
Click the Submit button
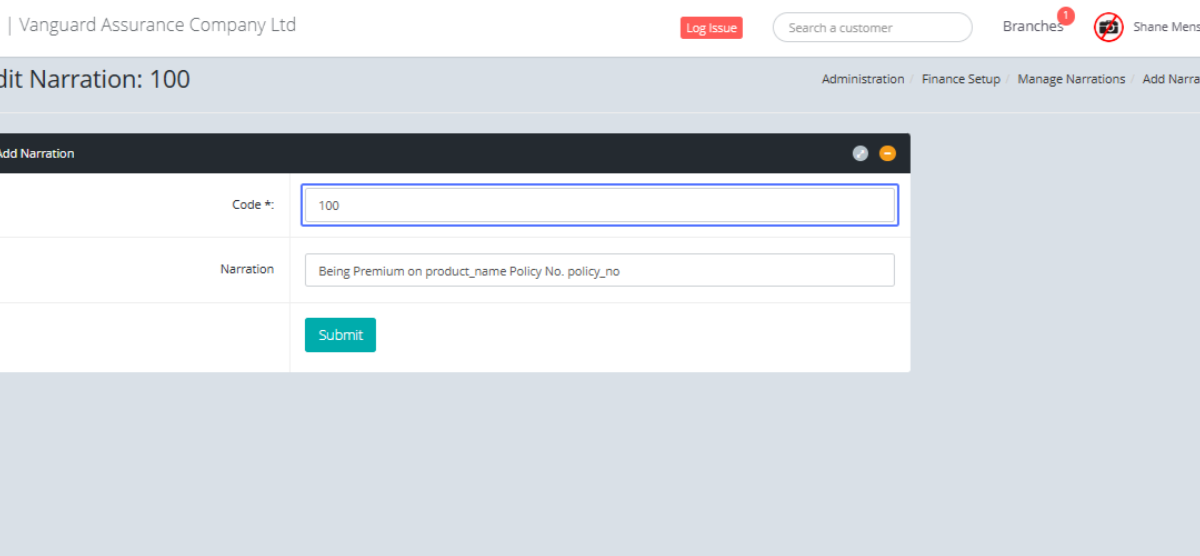click(x=340, y=335)
